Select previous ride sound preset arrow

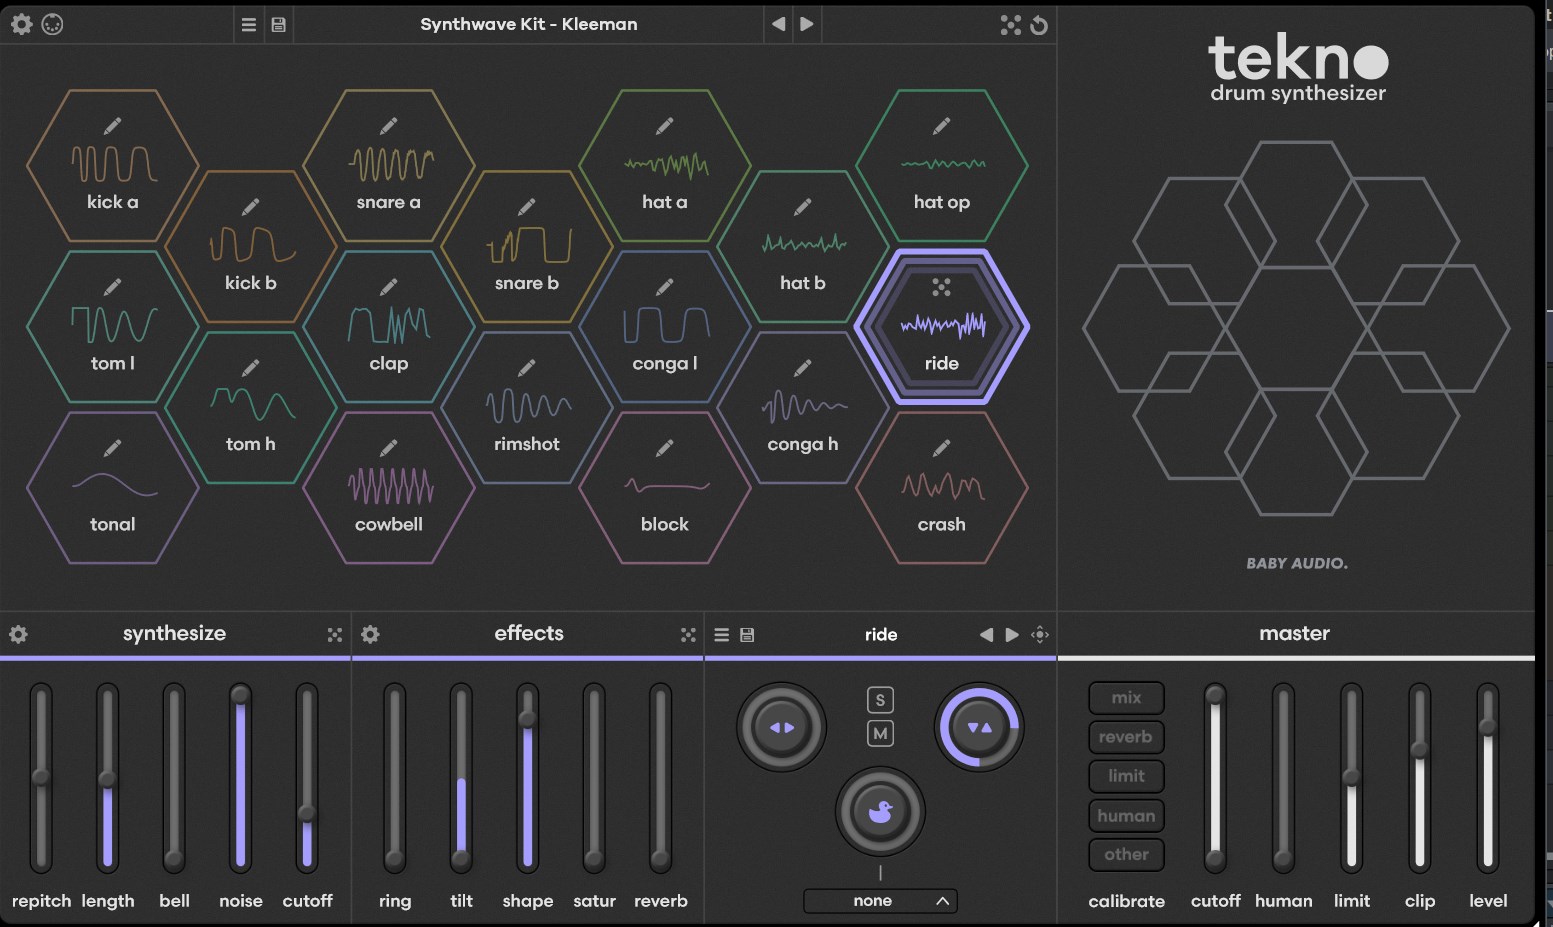[986, 635]
